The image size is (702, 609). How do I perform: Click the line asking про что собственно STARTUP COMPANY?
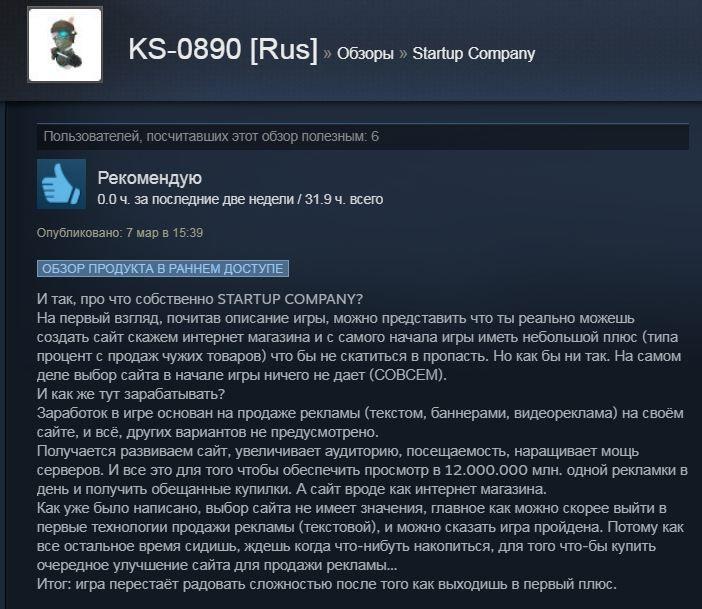pyautogui.click(x=200, y=299)
